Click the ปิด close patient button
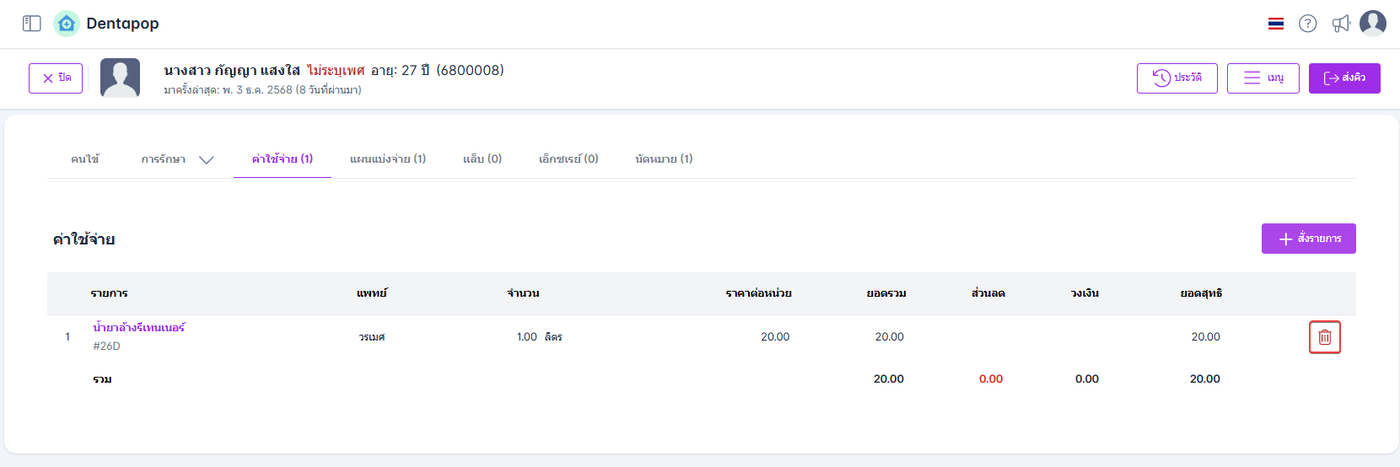 [x=56, y=78]
